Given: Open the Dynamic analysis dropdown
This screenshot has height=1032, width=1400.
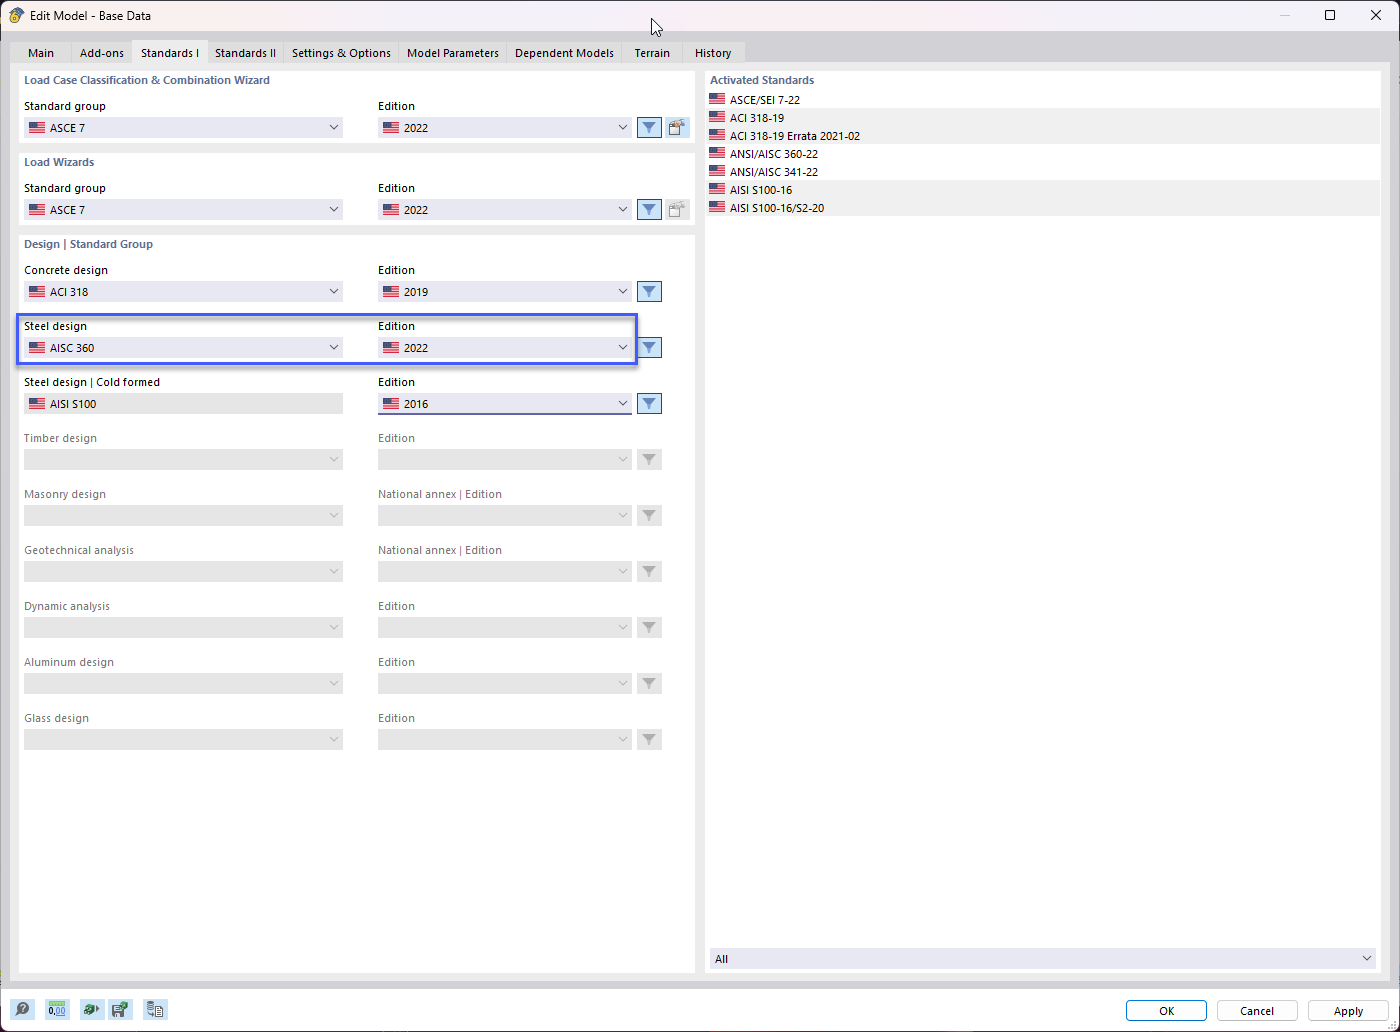Looking at the screenshot, I should click(183, 628).
